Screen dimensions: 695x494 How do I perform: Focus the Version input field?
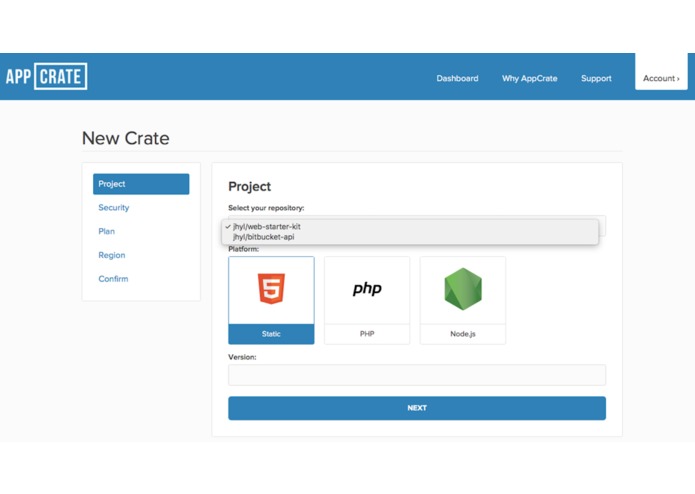pos(417,375)
